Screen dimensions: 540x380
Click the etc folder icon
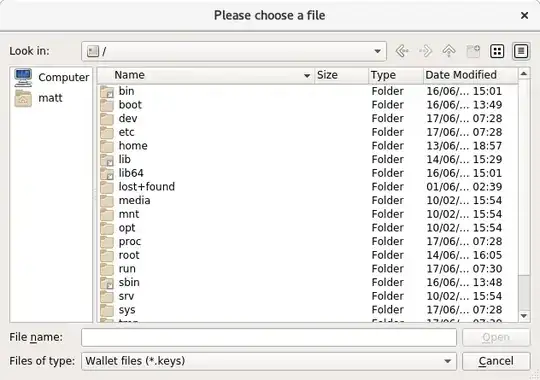pyautogui.click(x=107, y=132)
